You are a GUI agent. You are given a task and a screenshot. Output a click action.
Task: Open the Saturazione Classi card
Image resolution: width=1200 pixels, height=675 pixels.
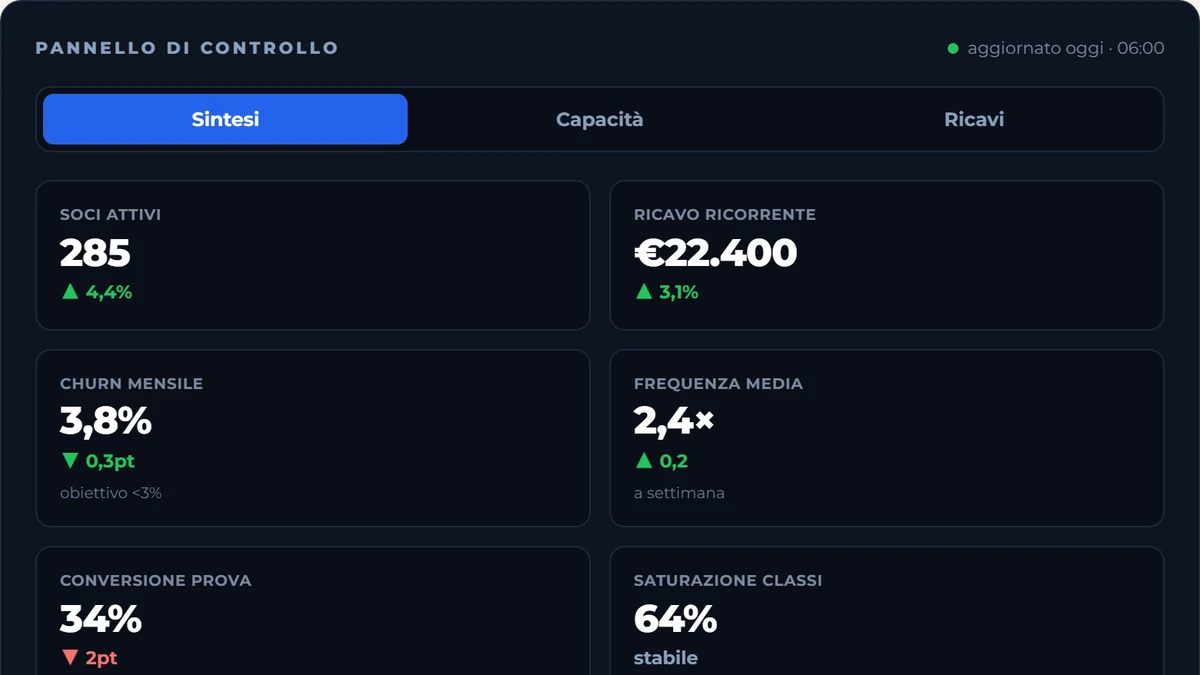(887, 611)
